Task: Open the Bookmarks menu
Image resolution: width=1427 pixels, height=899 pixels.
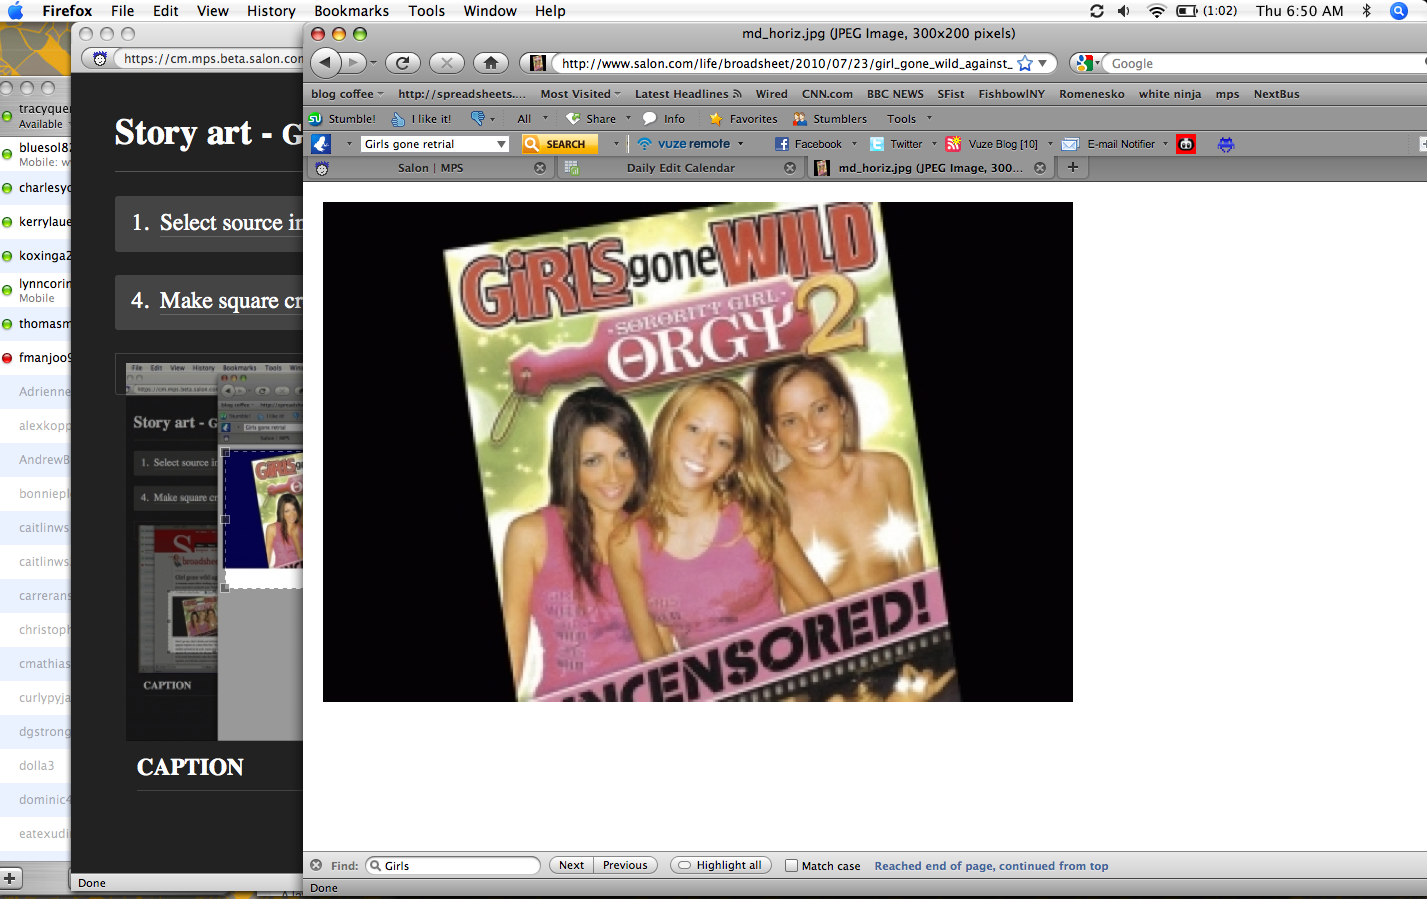Action: click(351, 11)
